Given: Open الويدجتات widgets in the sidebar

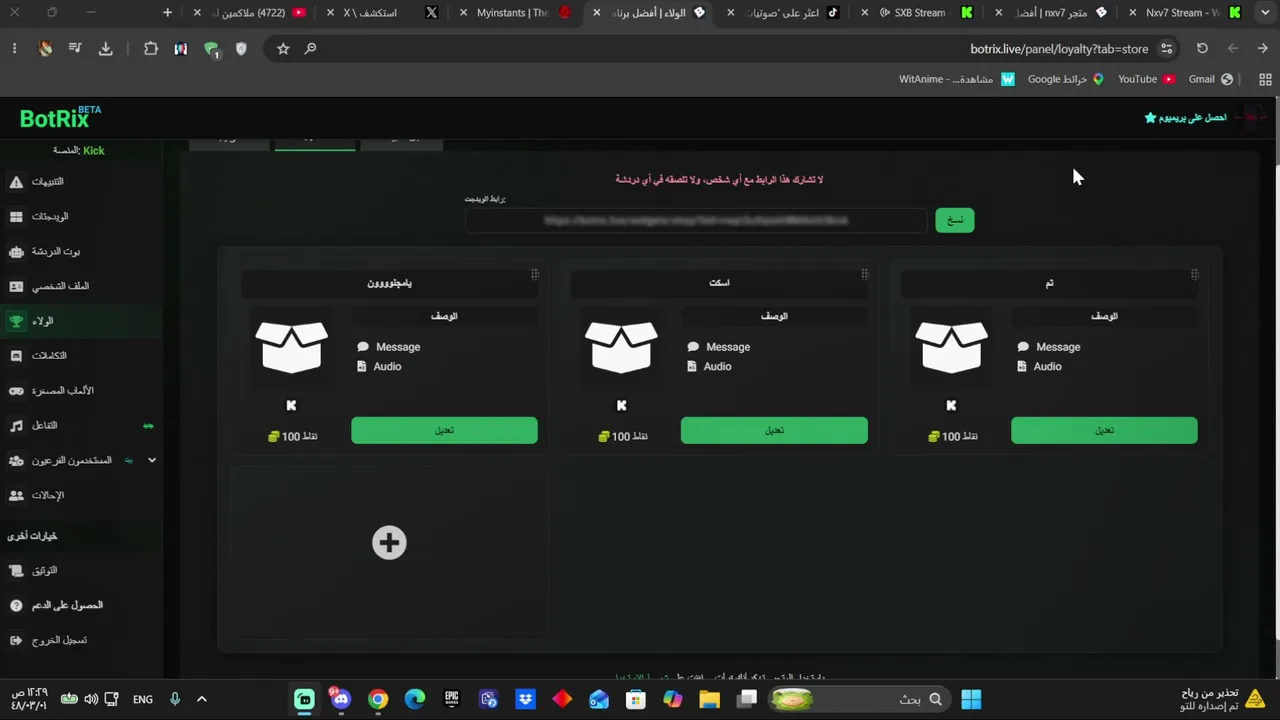Looking at the screenshot, I should coord(80,217).
